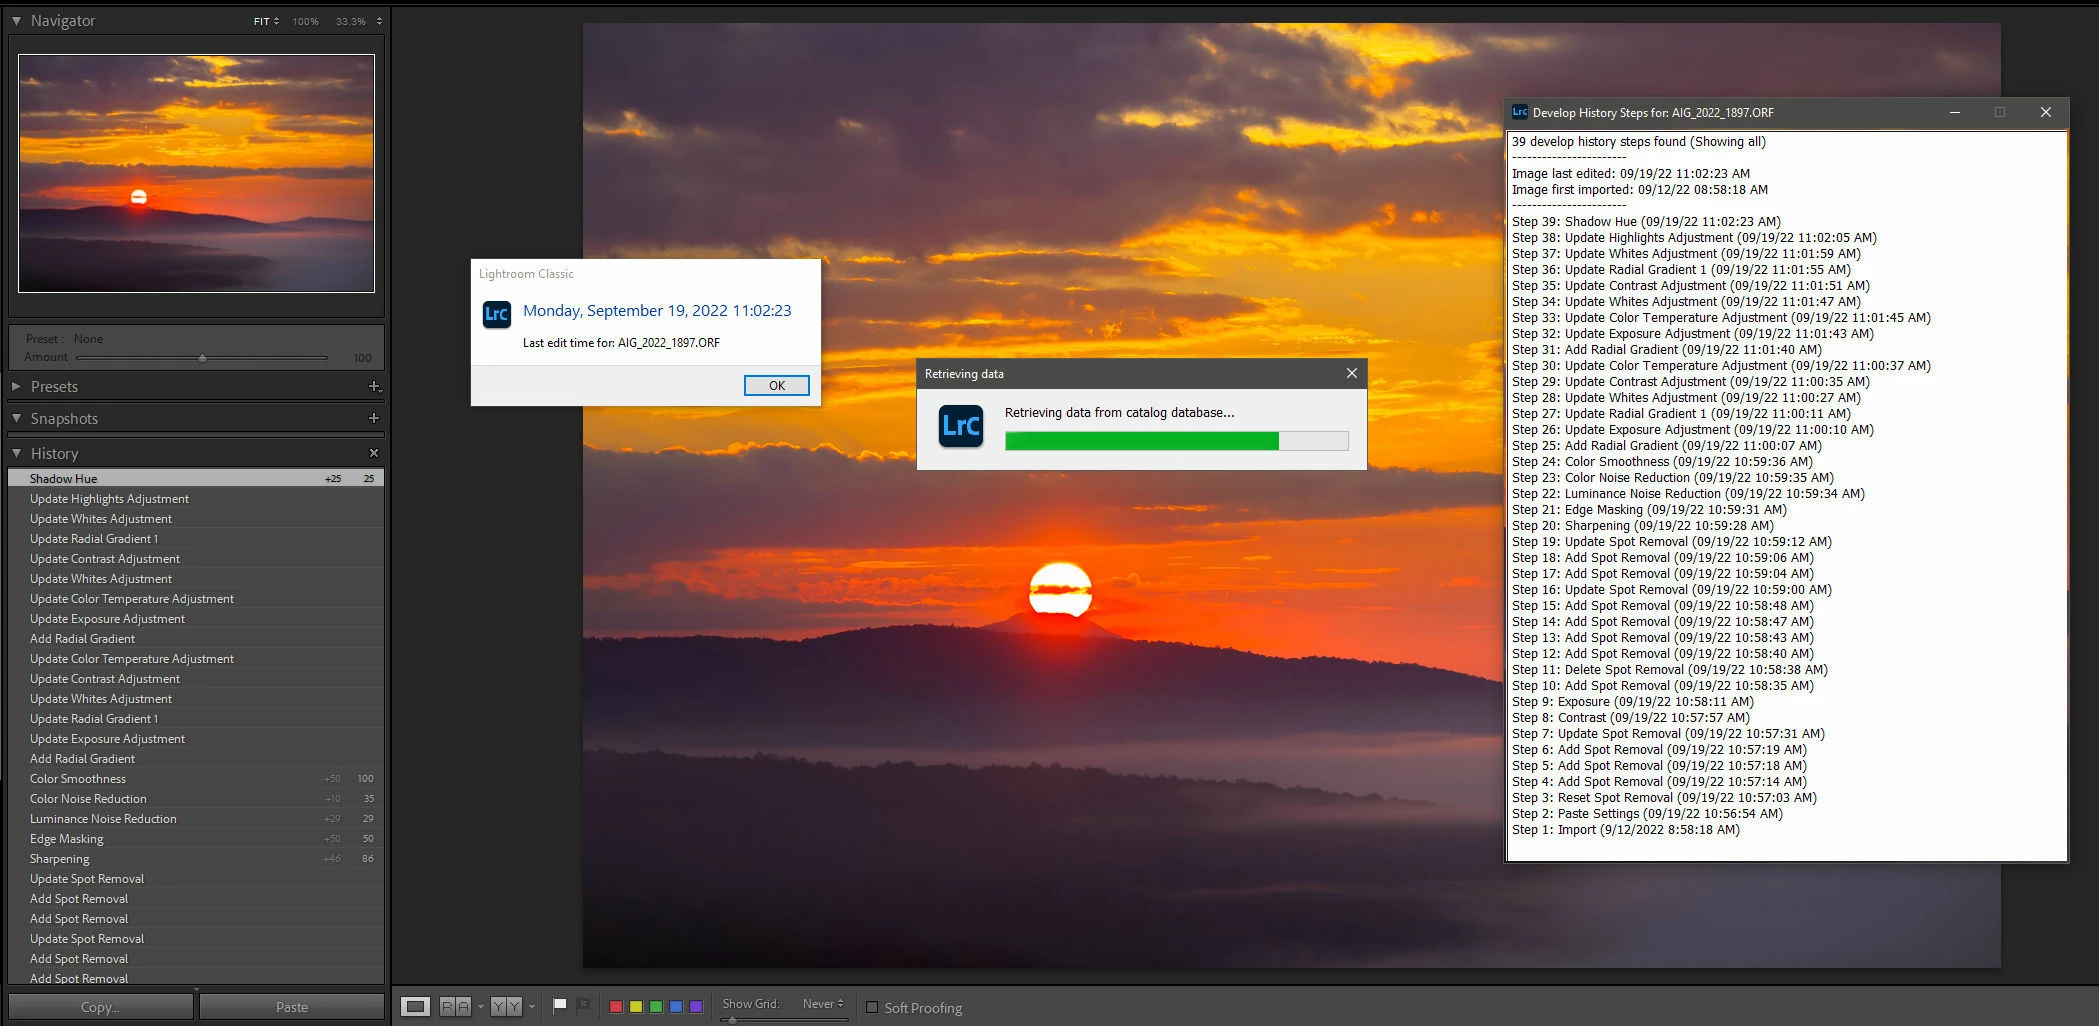This screenshot has width=2099, height=1026.
Task: Minimize the Develop History Steps window
Action: click(1954, 112)
